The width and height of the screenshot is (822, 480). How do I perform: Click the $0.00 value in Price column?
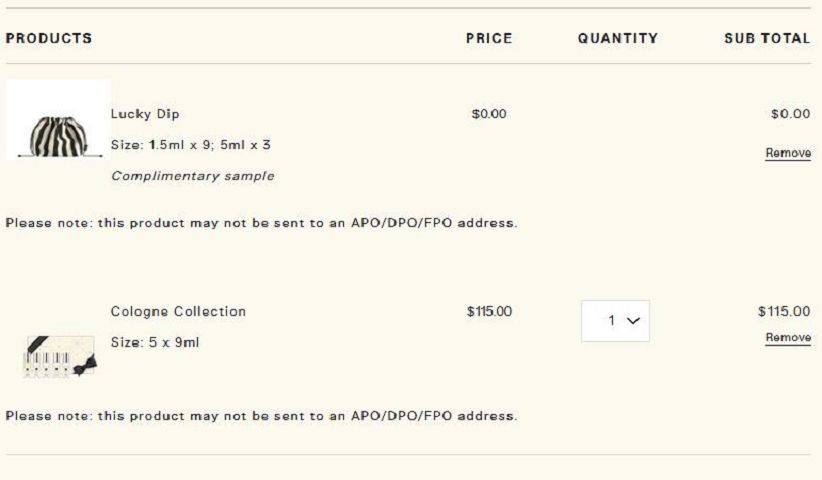point(489,114)
